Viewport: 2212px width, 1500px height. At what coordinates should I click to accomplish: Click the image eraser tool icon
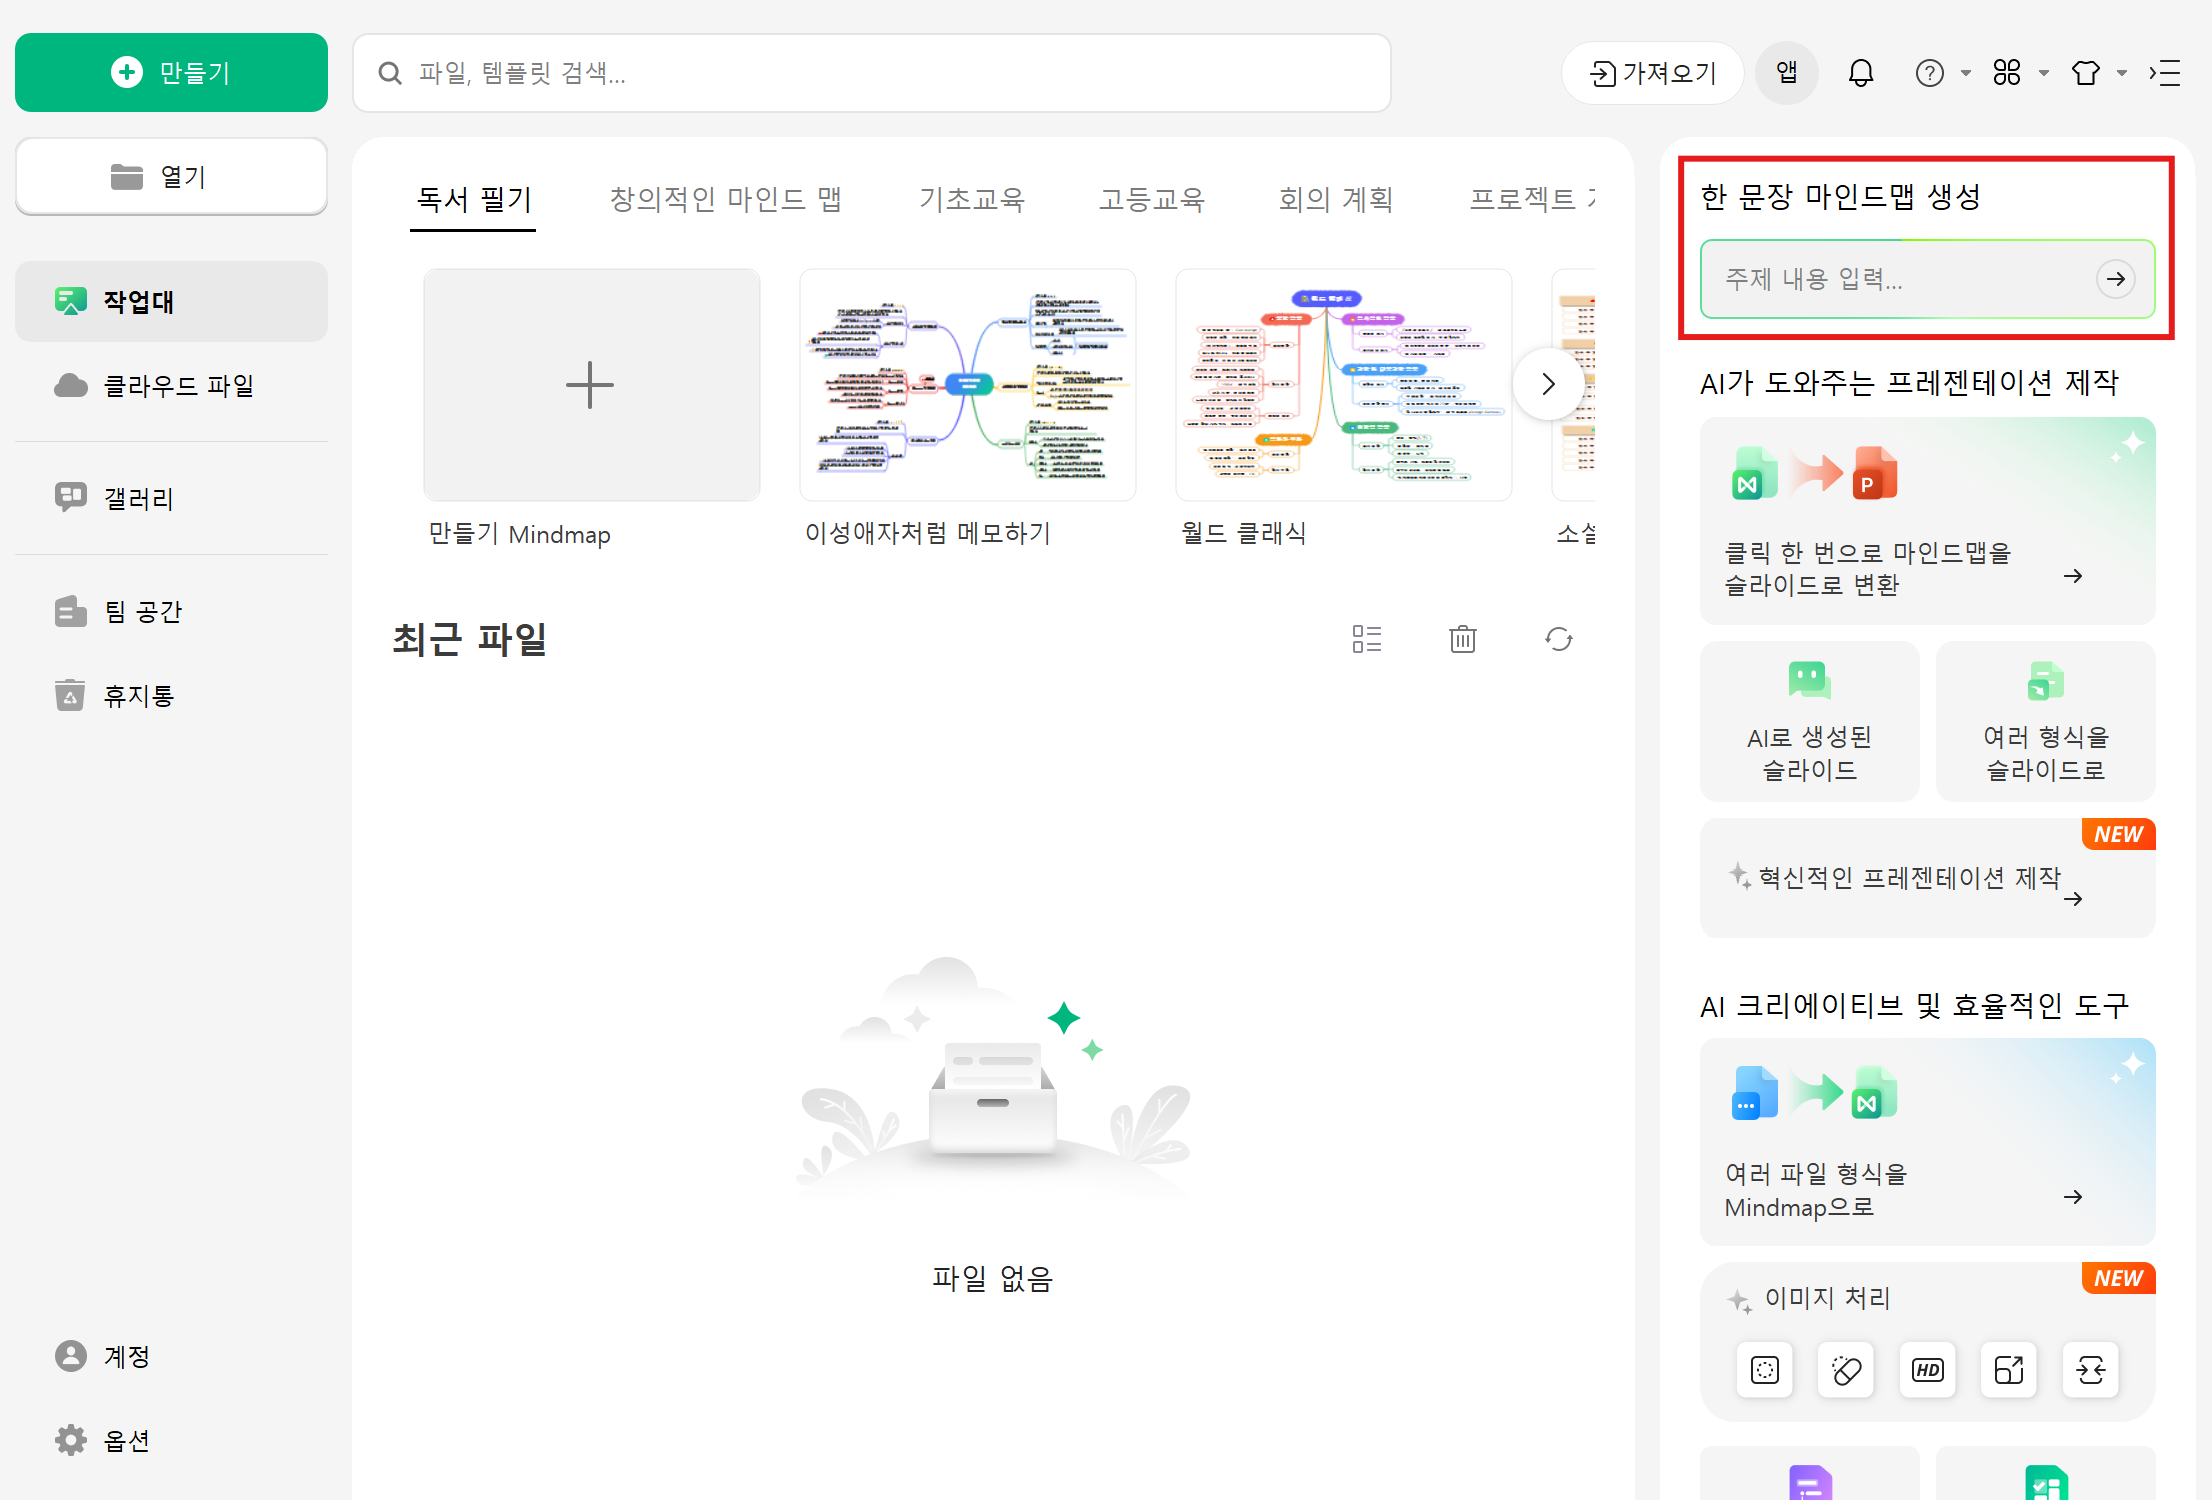click(x=1846, y=1370)
